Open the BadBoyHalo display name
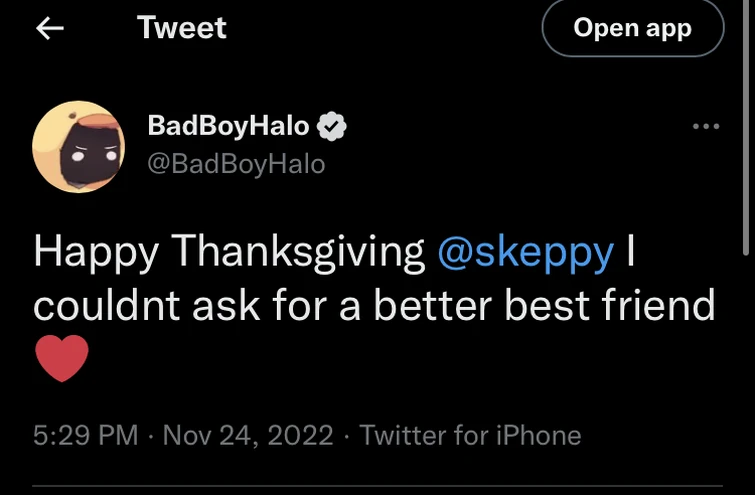This screenshot has height=495, width=755. pyautogui.click(x=228, y=125)
